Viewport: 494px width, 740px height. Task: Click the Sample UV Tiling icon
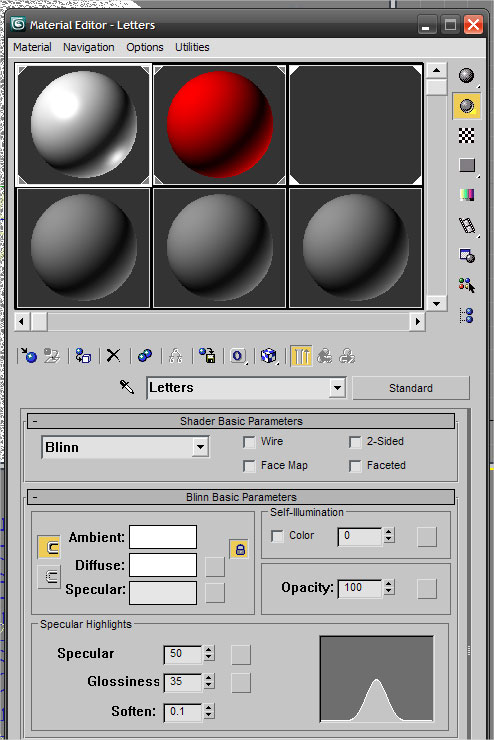(466, 165)
